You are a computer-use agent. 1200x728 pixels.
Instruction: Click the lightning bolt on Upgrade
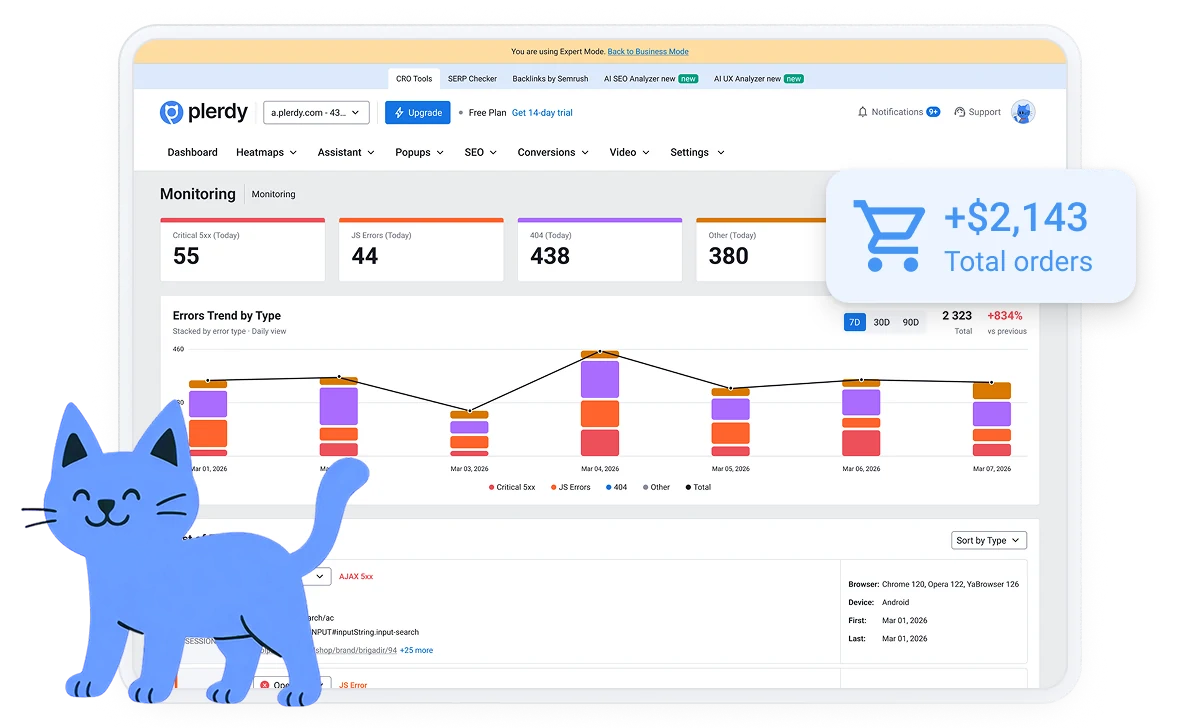[399, 113]
